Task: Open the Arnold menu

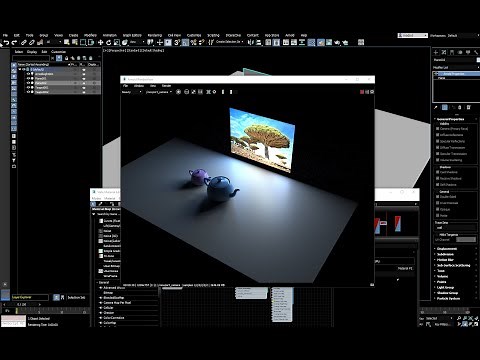Action: (290, 35)
